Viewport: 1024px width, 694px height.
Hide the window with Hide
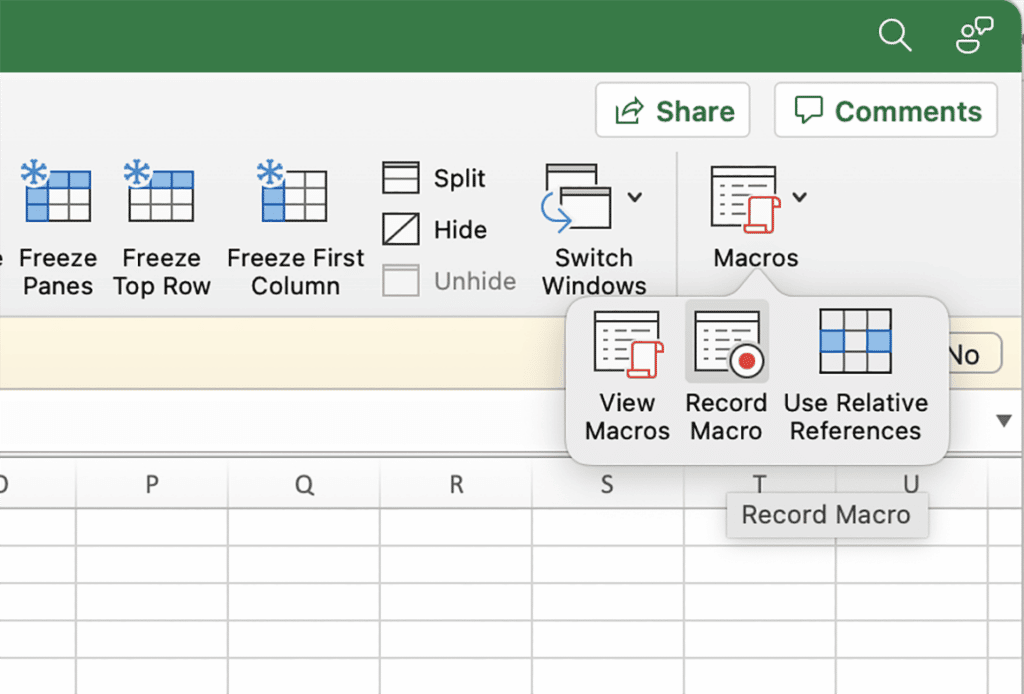[x=434, y=229]
